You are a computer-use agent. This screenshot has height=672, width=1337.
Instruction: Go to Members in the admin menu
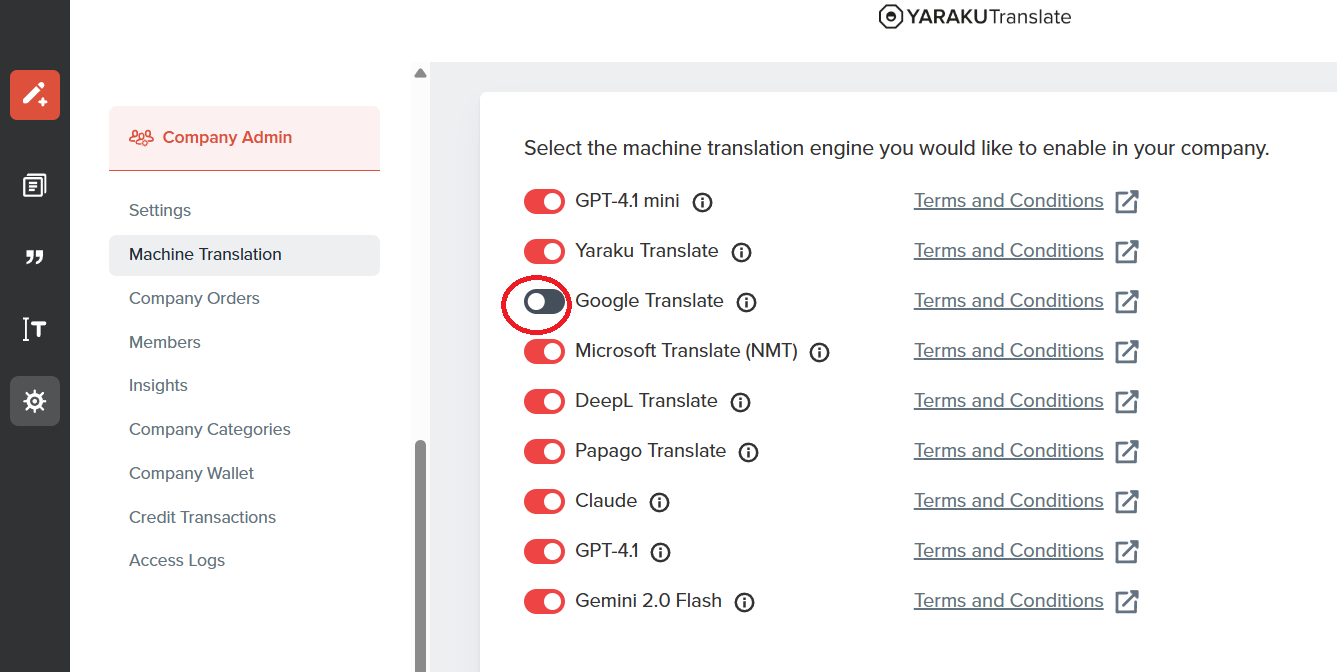(x=165, y=342)
